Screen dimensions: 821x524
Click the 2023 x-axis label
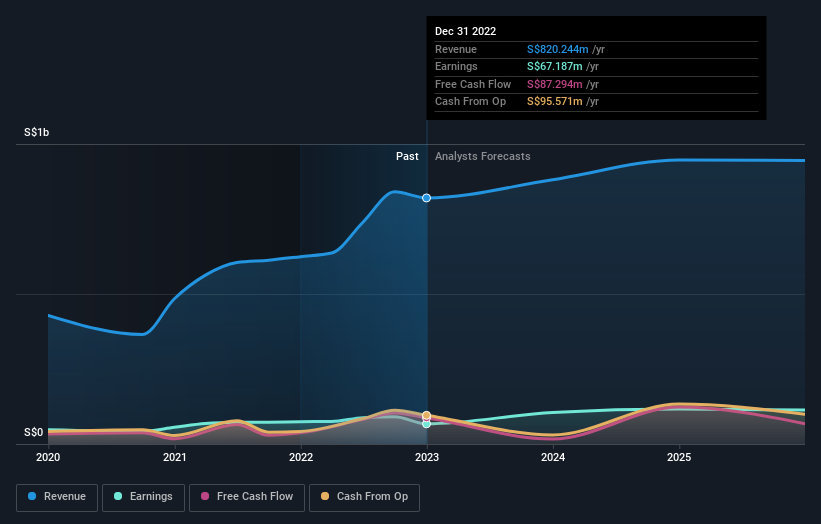tap(427, 457)
